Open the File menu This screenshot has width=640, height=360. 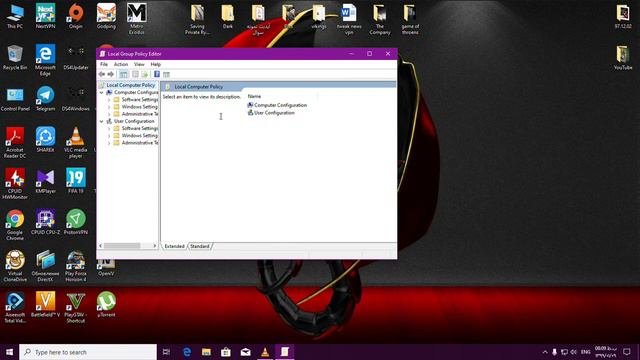coord(104,64)
